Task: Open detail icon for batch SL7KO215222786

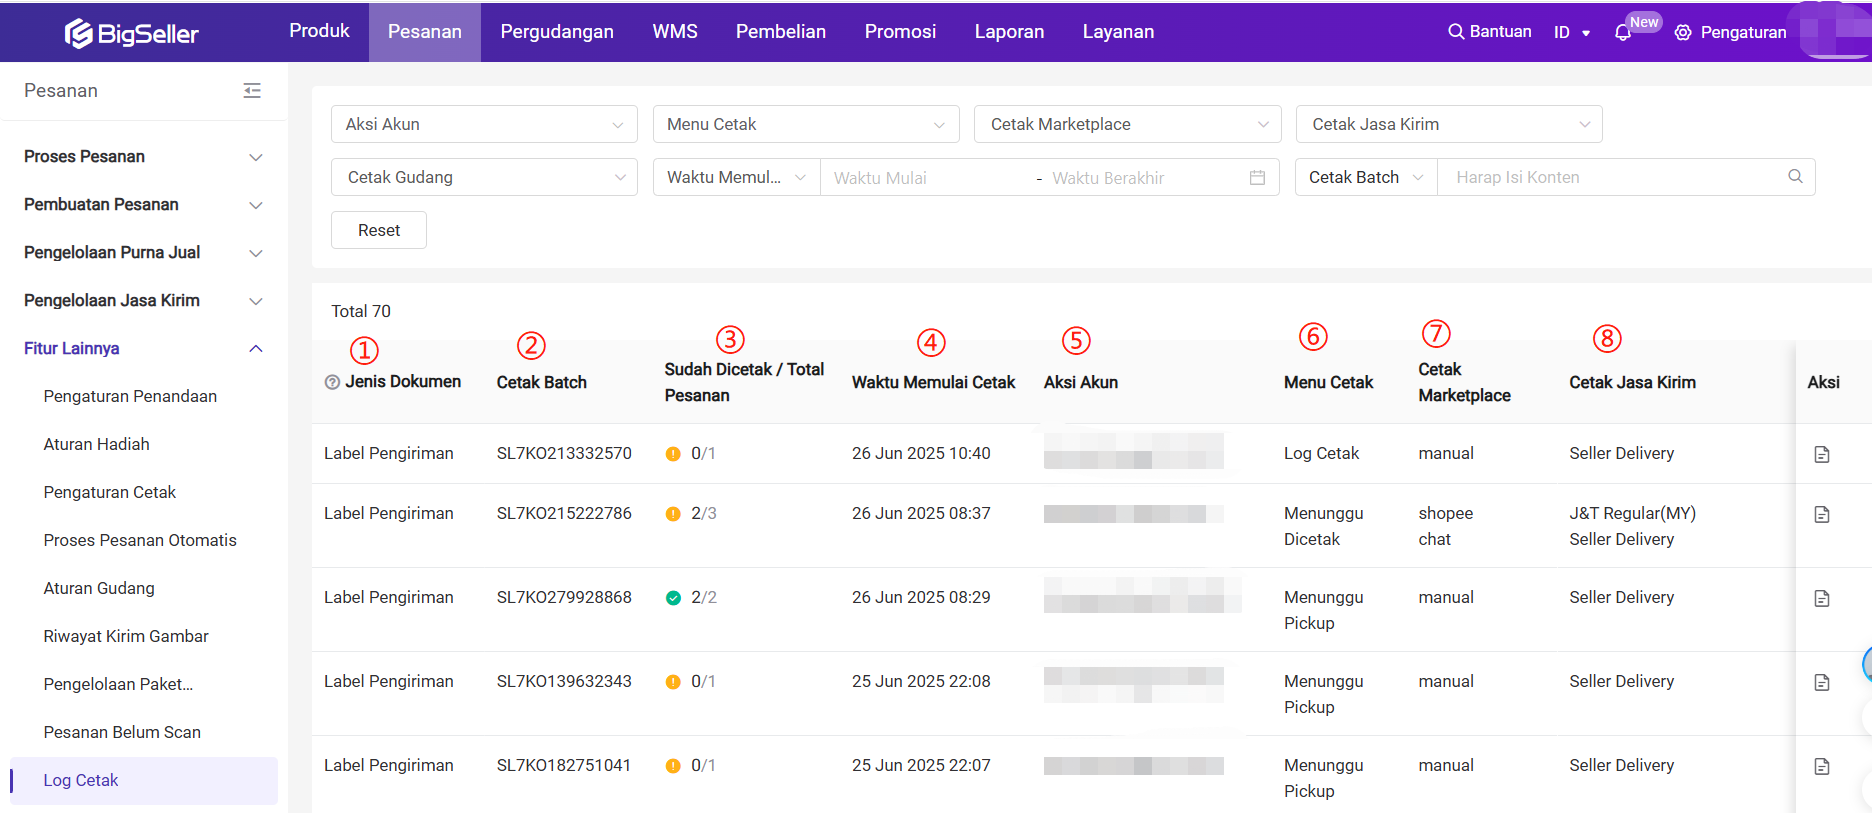Action: pyautogui.click(x=1822, y=514)
